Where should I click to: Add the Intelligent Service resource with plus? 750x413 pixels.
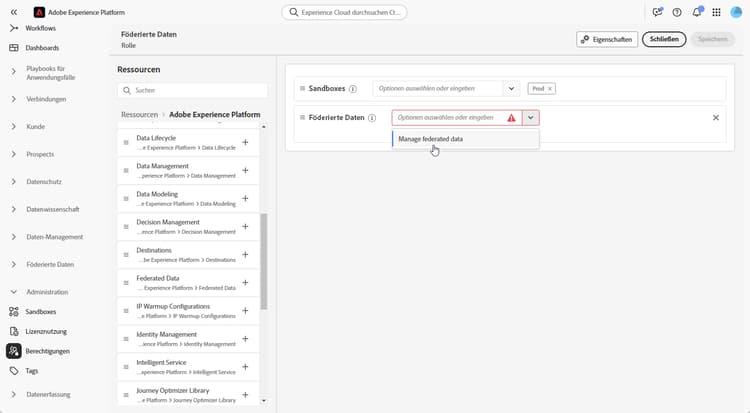[x=245, y=367]
